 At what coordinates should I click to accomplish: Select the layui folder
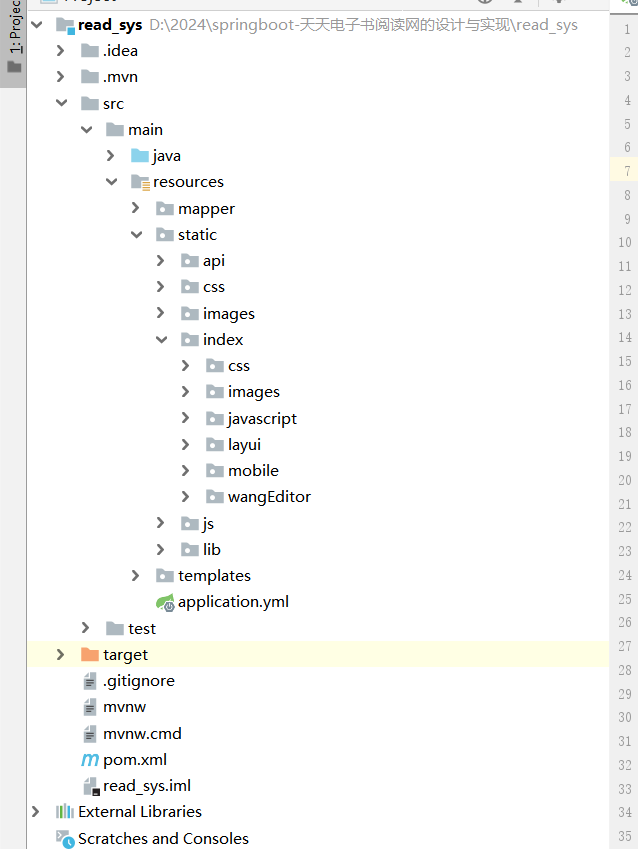point(244,444)
